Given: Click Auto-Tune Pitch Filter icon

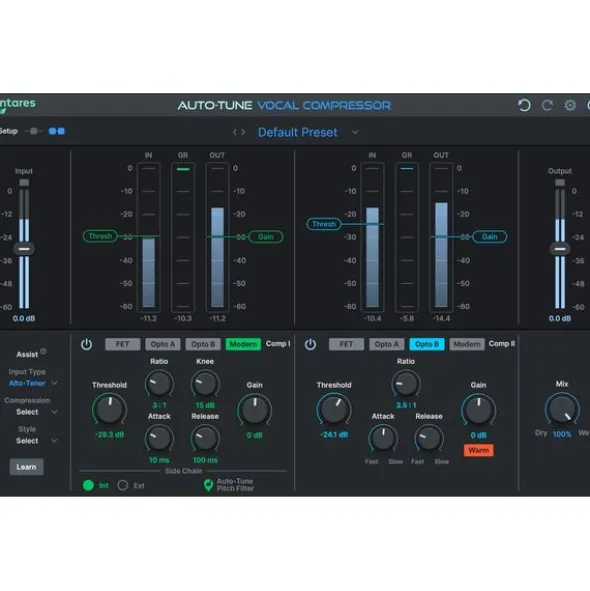Looking at the screenshot, I should point(208,485).
